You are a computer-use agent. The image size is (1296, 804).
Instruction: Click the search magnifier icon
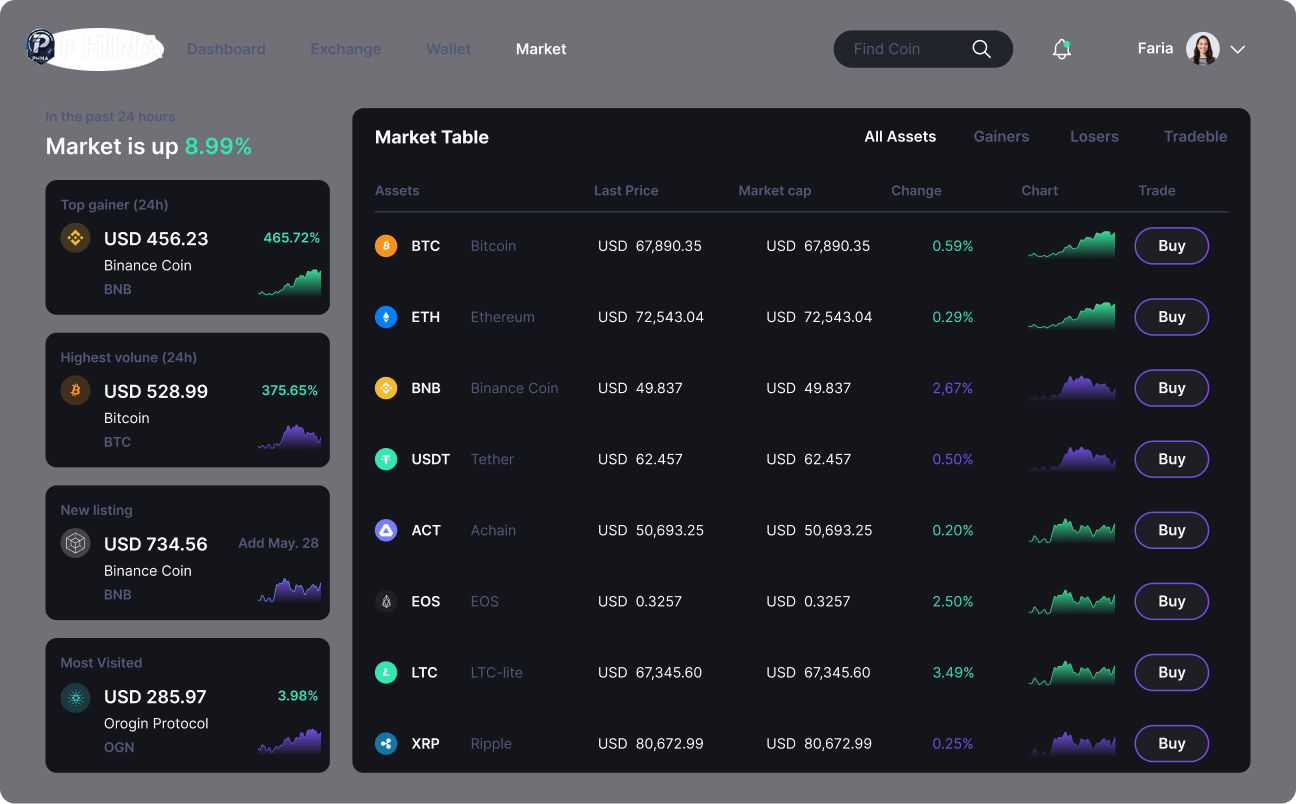tap(981, 49)
